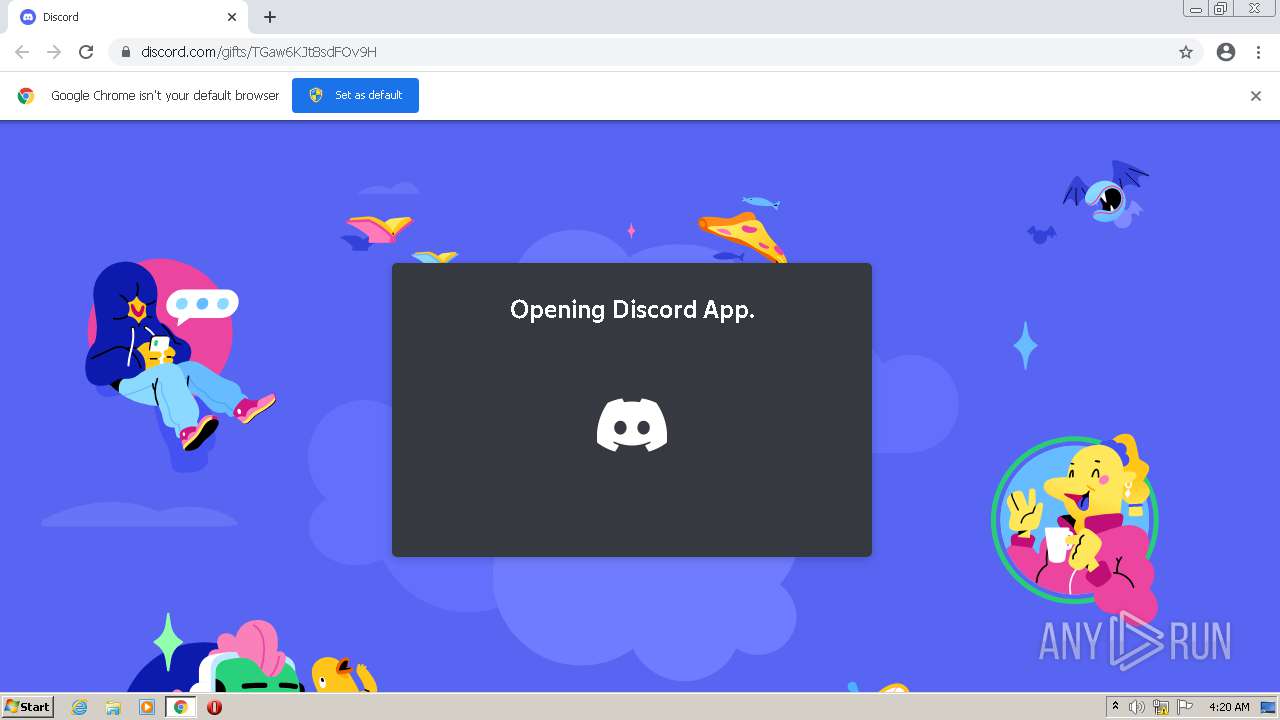Click the Discord logo in the dialog

click(x=632, y=425)
